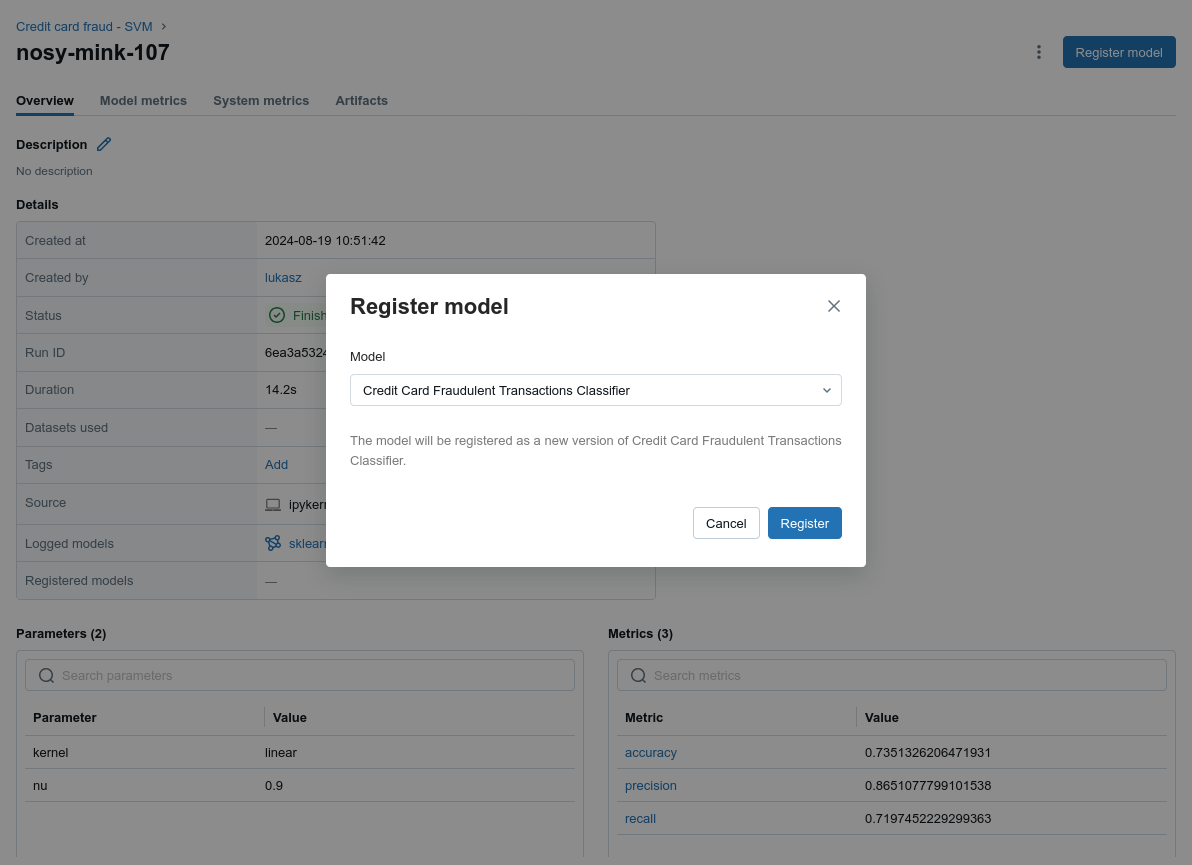Open the recall metric link

(640, 819)
